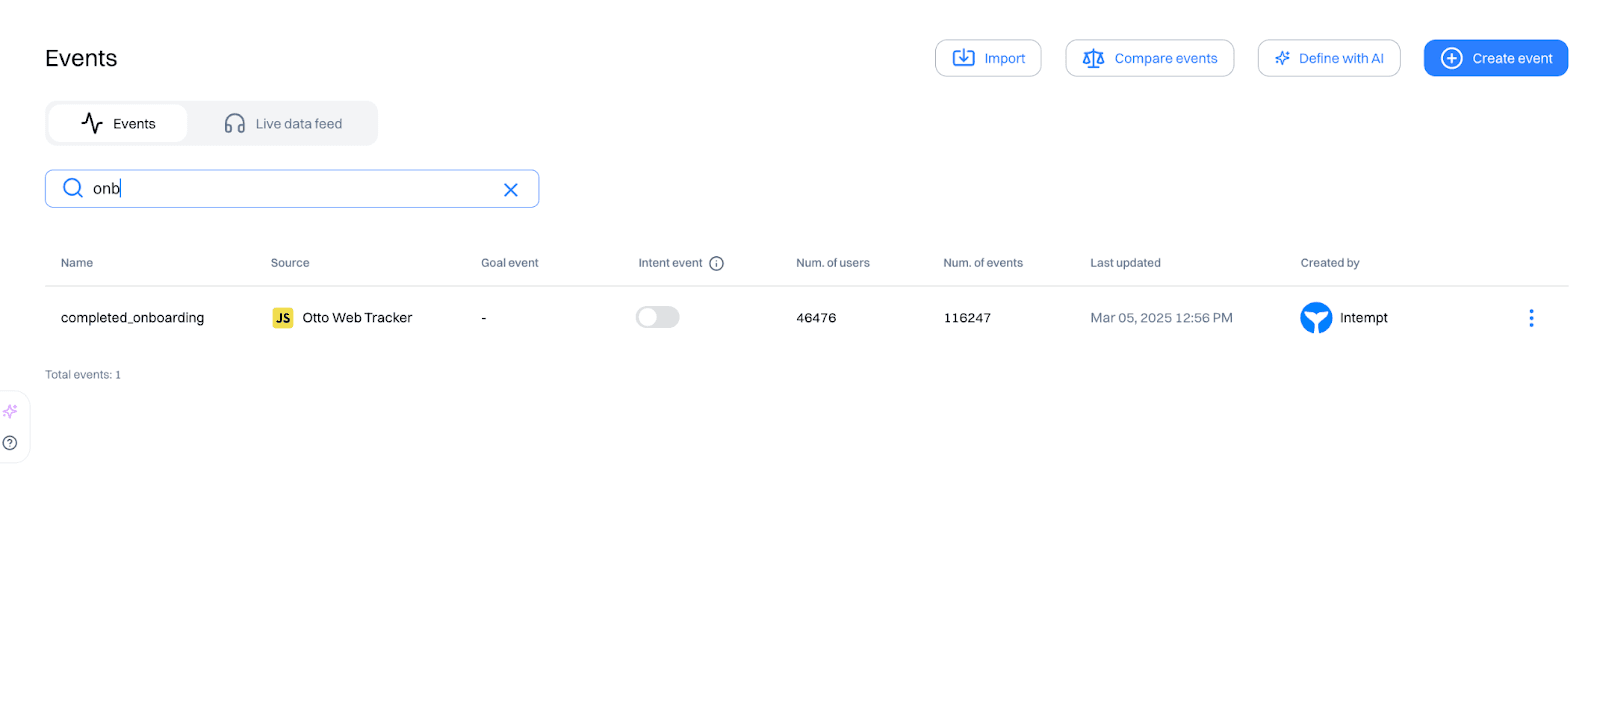The height and width of the screenshot is (709, 1600).
Task: Toggle Intent event for completed_onboarding
Action: (x=657, y=317)
